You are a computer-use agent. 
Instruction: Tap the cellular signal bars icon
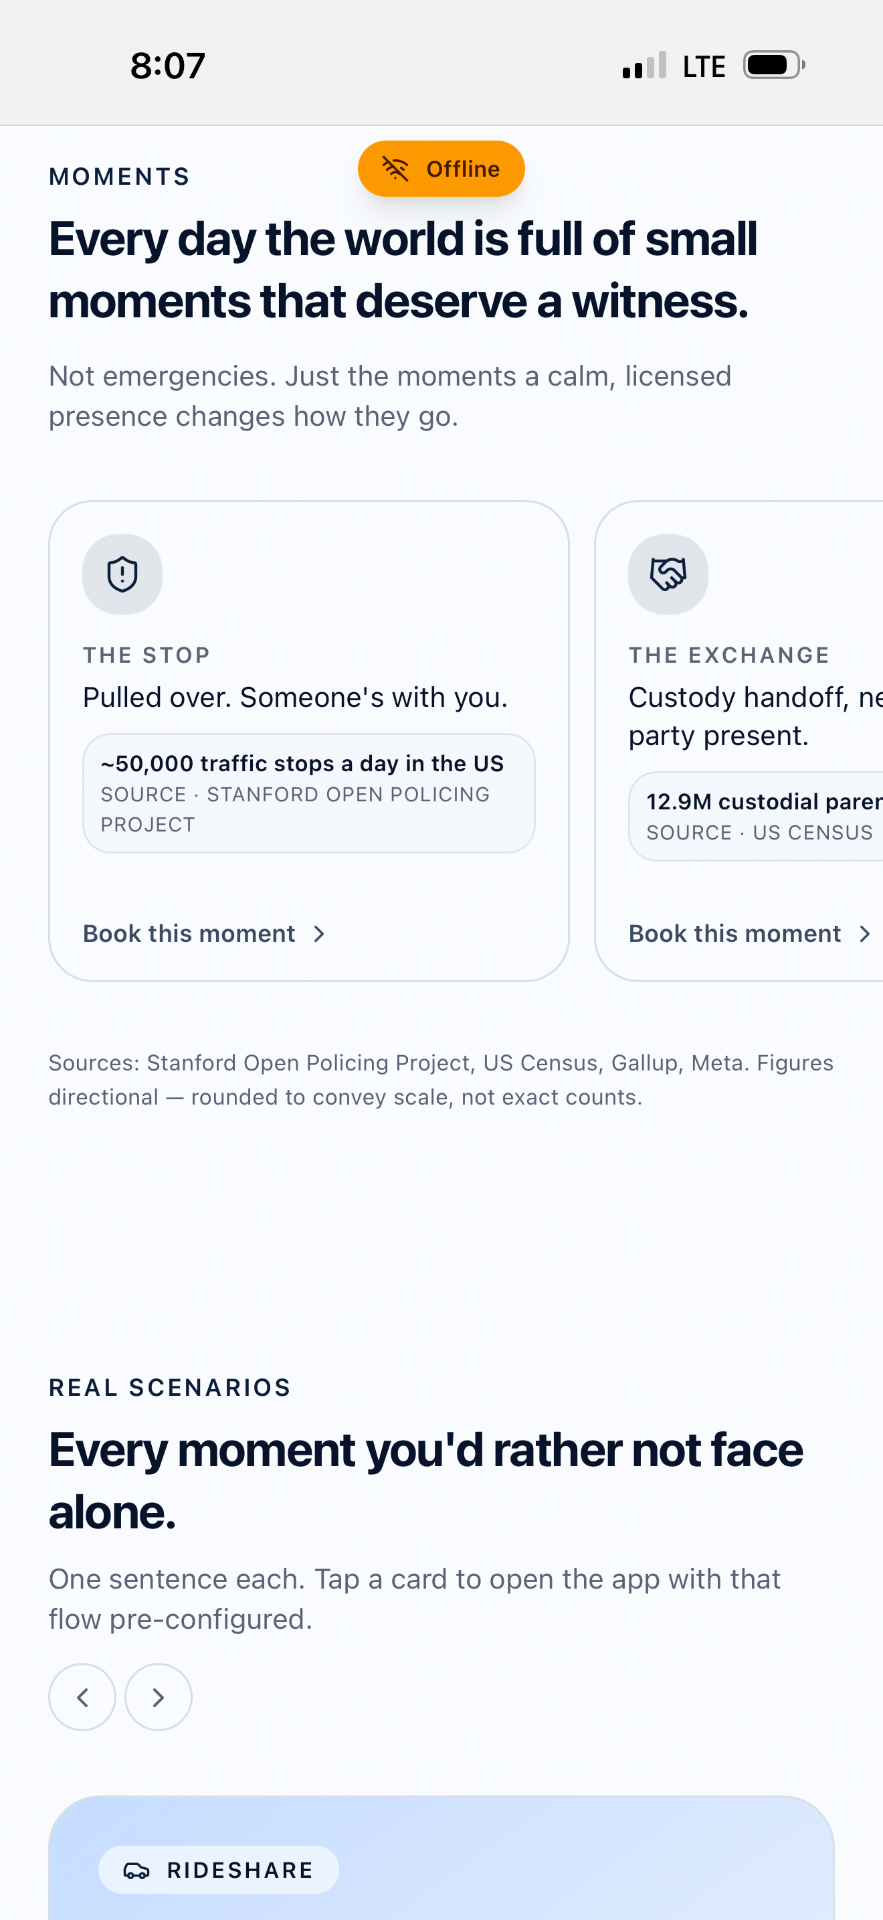pos(644,66)
